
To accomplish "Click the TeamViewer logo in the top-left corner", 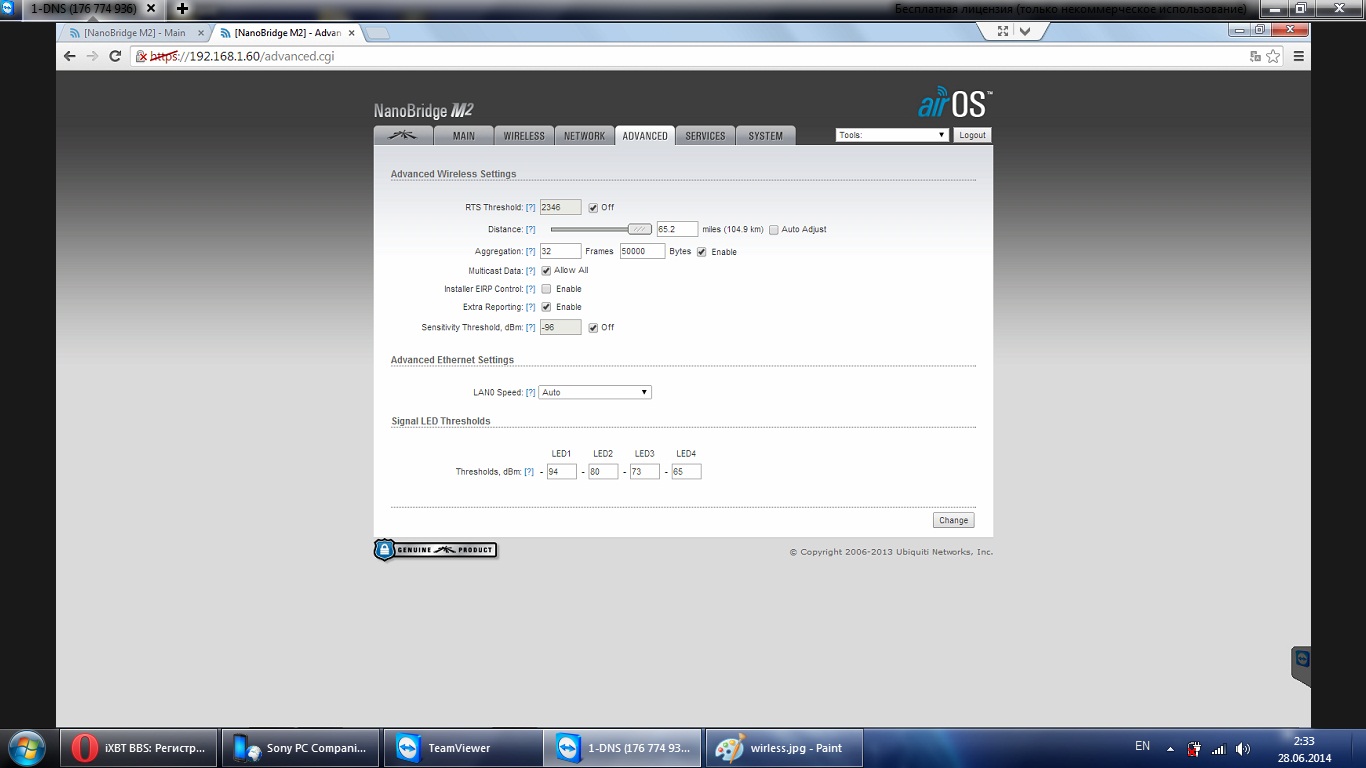I will click(8, 8).
